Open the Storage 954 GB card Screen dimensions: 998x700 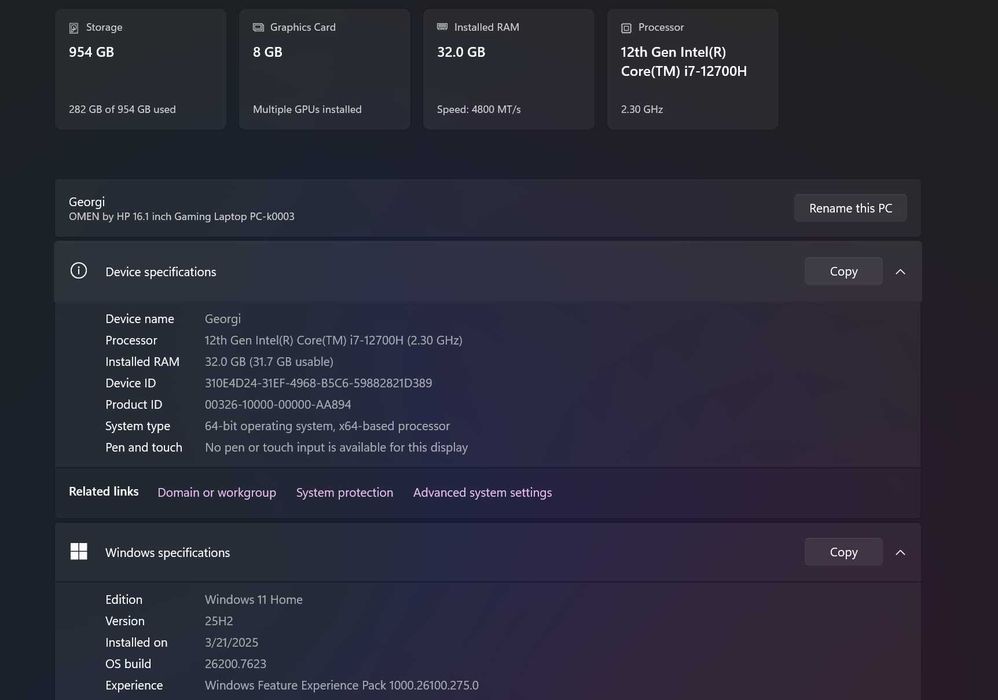point(141,69)
